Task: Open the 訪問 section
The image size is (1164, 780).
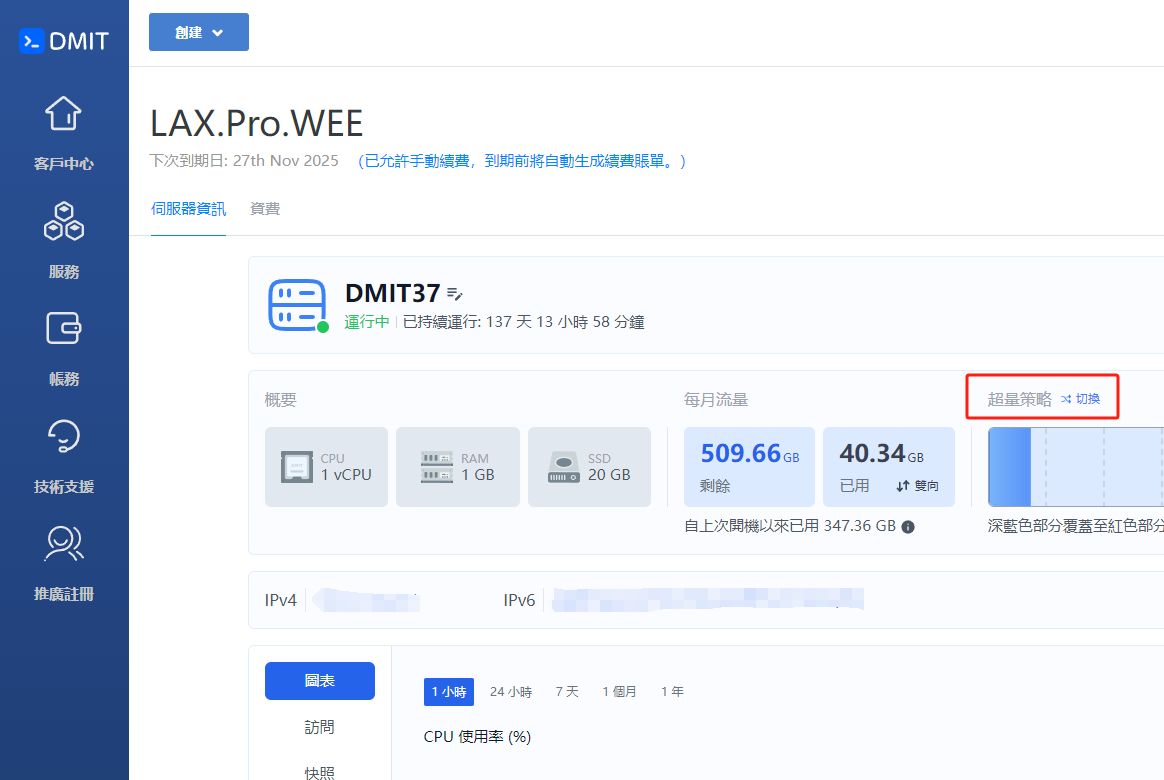Action: (x=320, y=728)
